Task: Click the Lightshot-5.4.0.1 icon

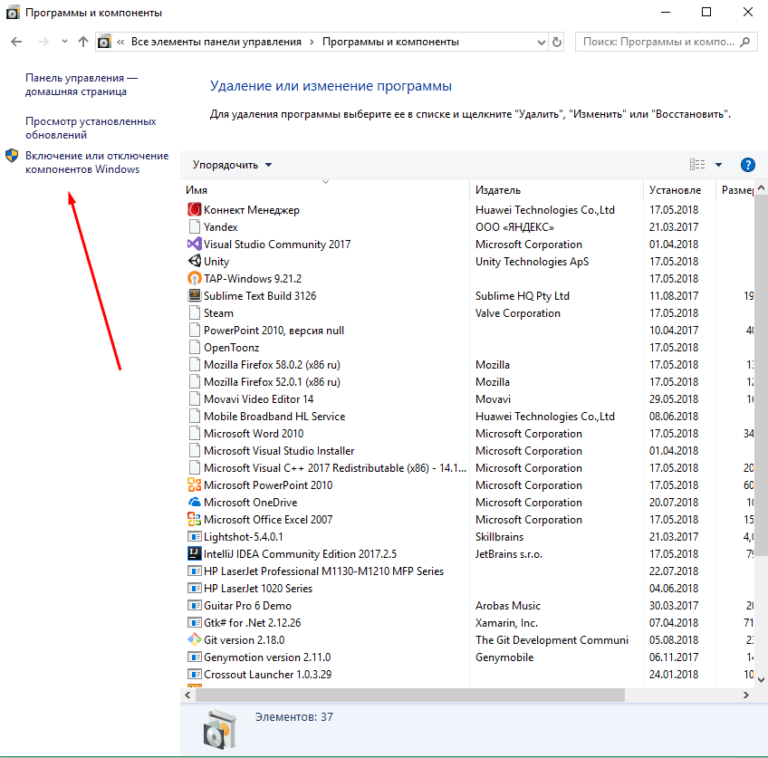Action: pyautogui.click(x=194, y=537)
